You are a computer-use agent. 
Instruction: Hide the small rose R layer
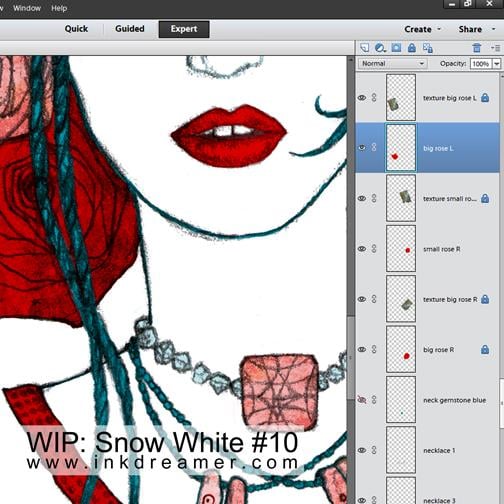(x=362, y=249)
